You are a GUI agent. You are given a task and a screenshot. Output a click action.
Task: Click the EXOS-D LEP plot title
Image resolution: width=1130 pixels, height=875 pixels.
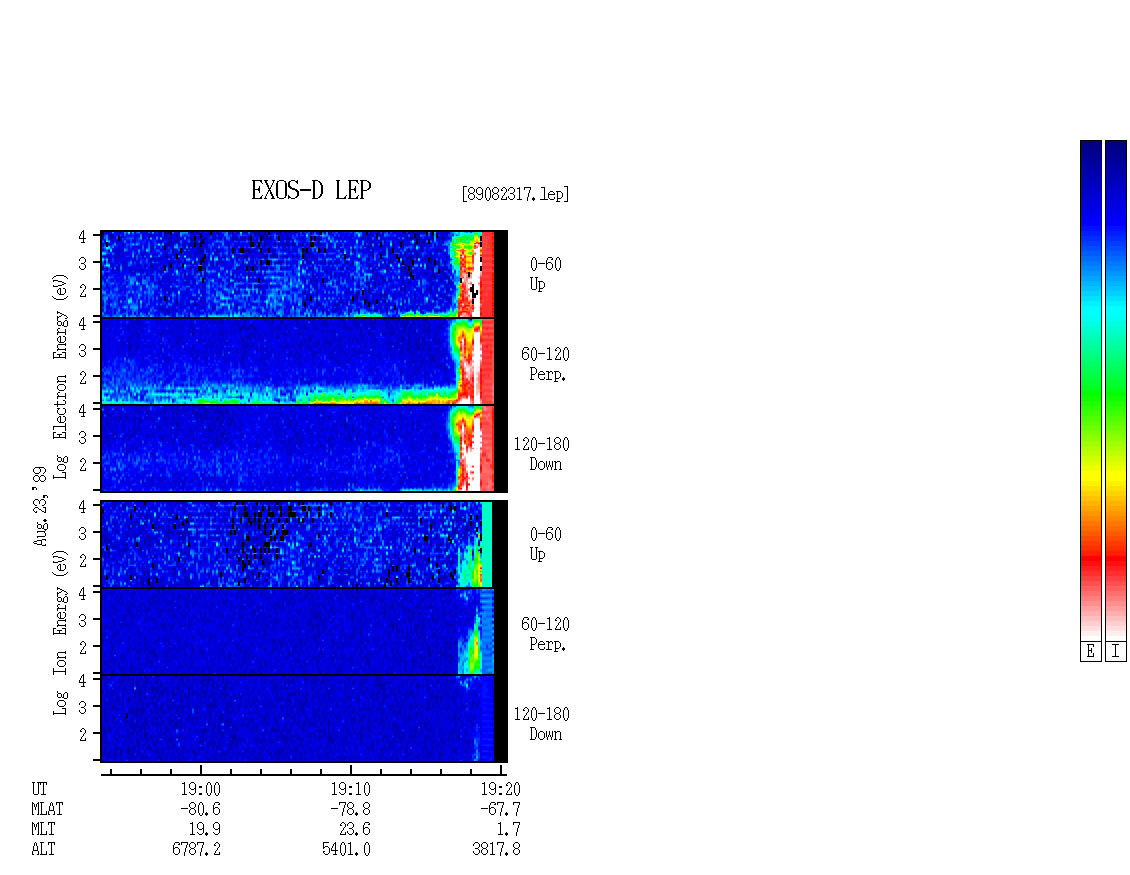[x=311, y=190]
